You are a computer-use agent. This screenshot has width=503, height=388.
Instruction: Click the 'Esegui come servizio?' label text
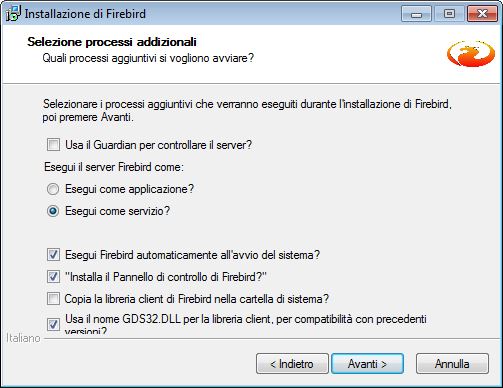click(x=117, y=211)
